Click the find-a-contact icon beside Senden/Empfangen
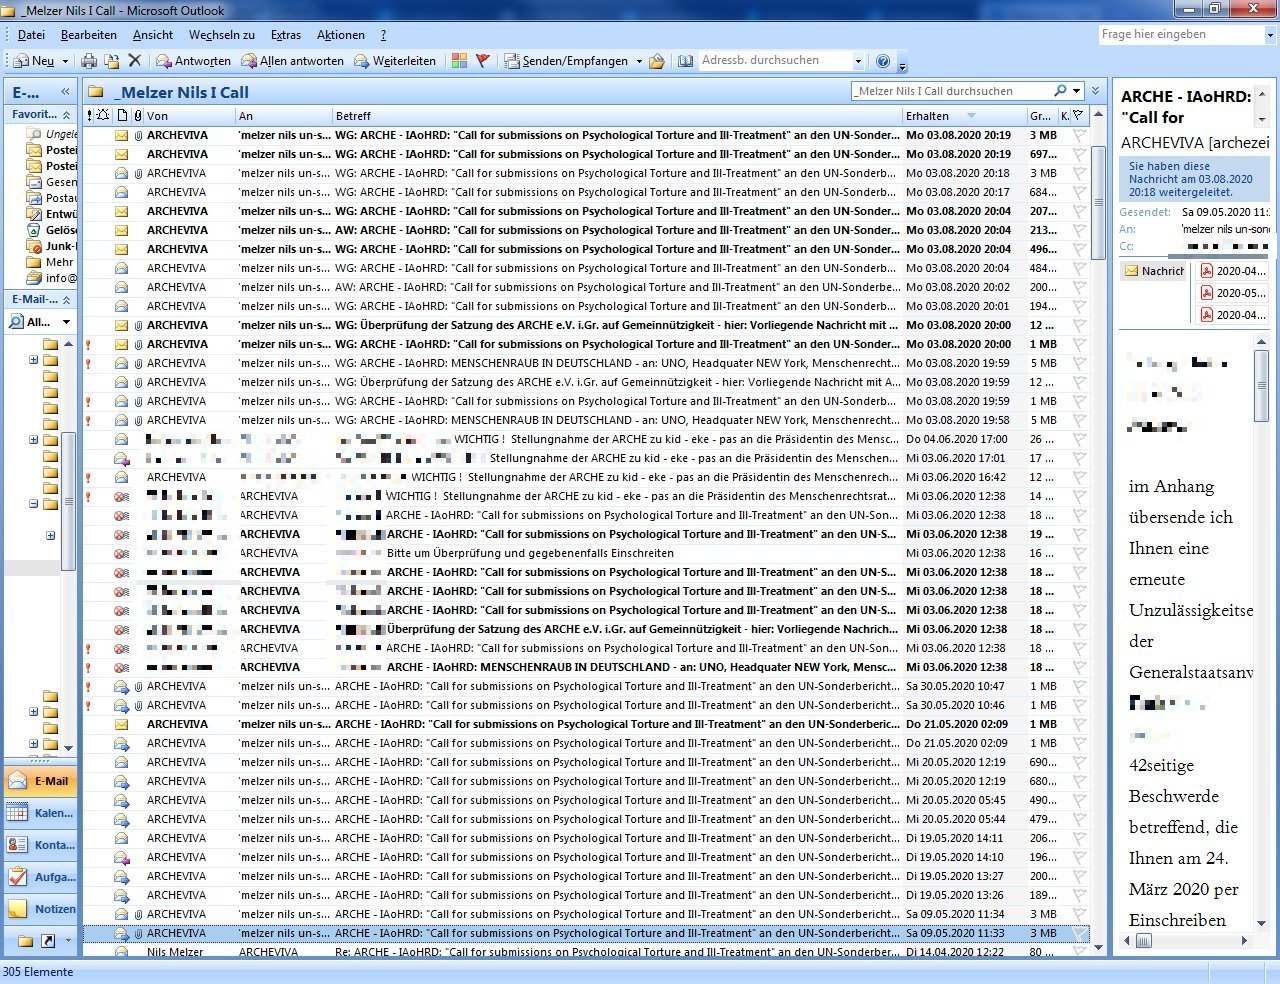Screen dimensions: 1280x984 pyautogui.click(x=657, y=61)
